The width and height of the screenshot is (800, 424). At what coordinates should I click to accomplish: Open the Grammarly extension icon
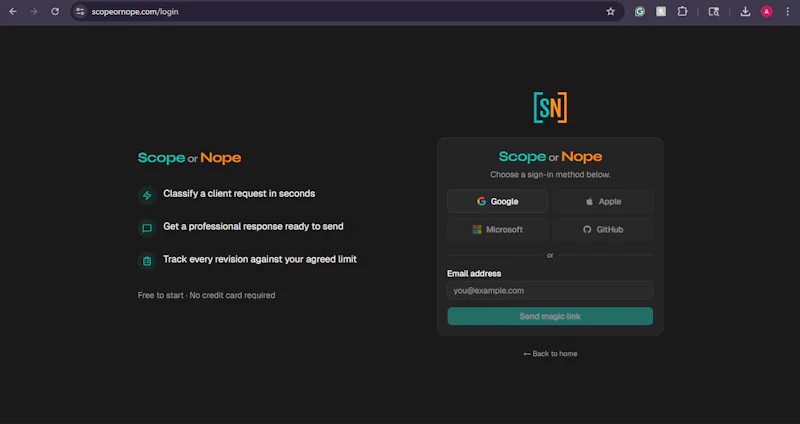[x=640, y=11]
